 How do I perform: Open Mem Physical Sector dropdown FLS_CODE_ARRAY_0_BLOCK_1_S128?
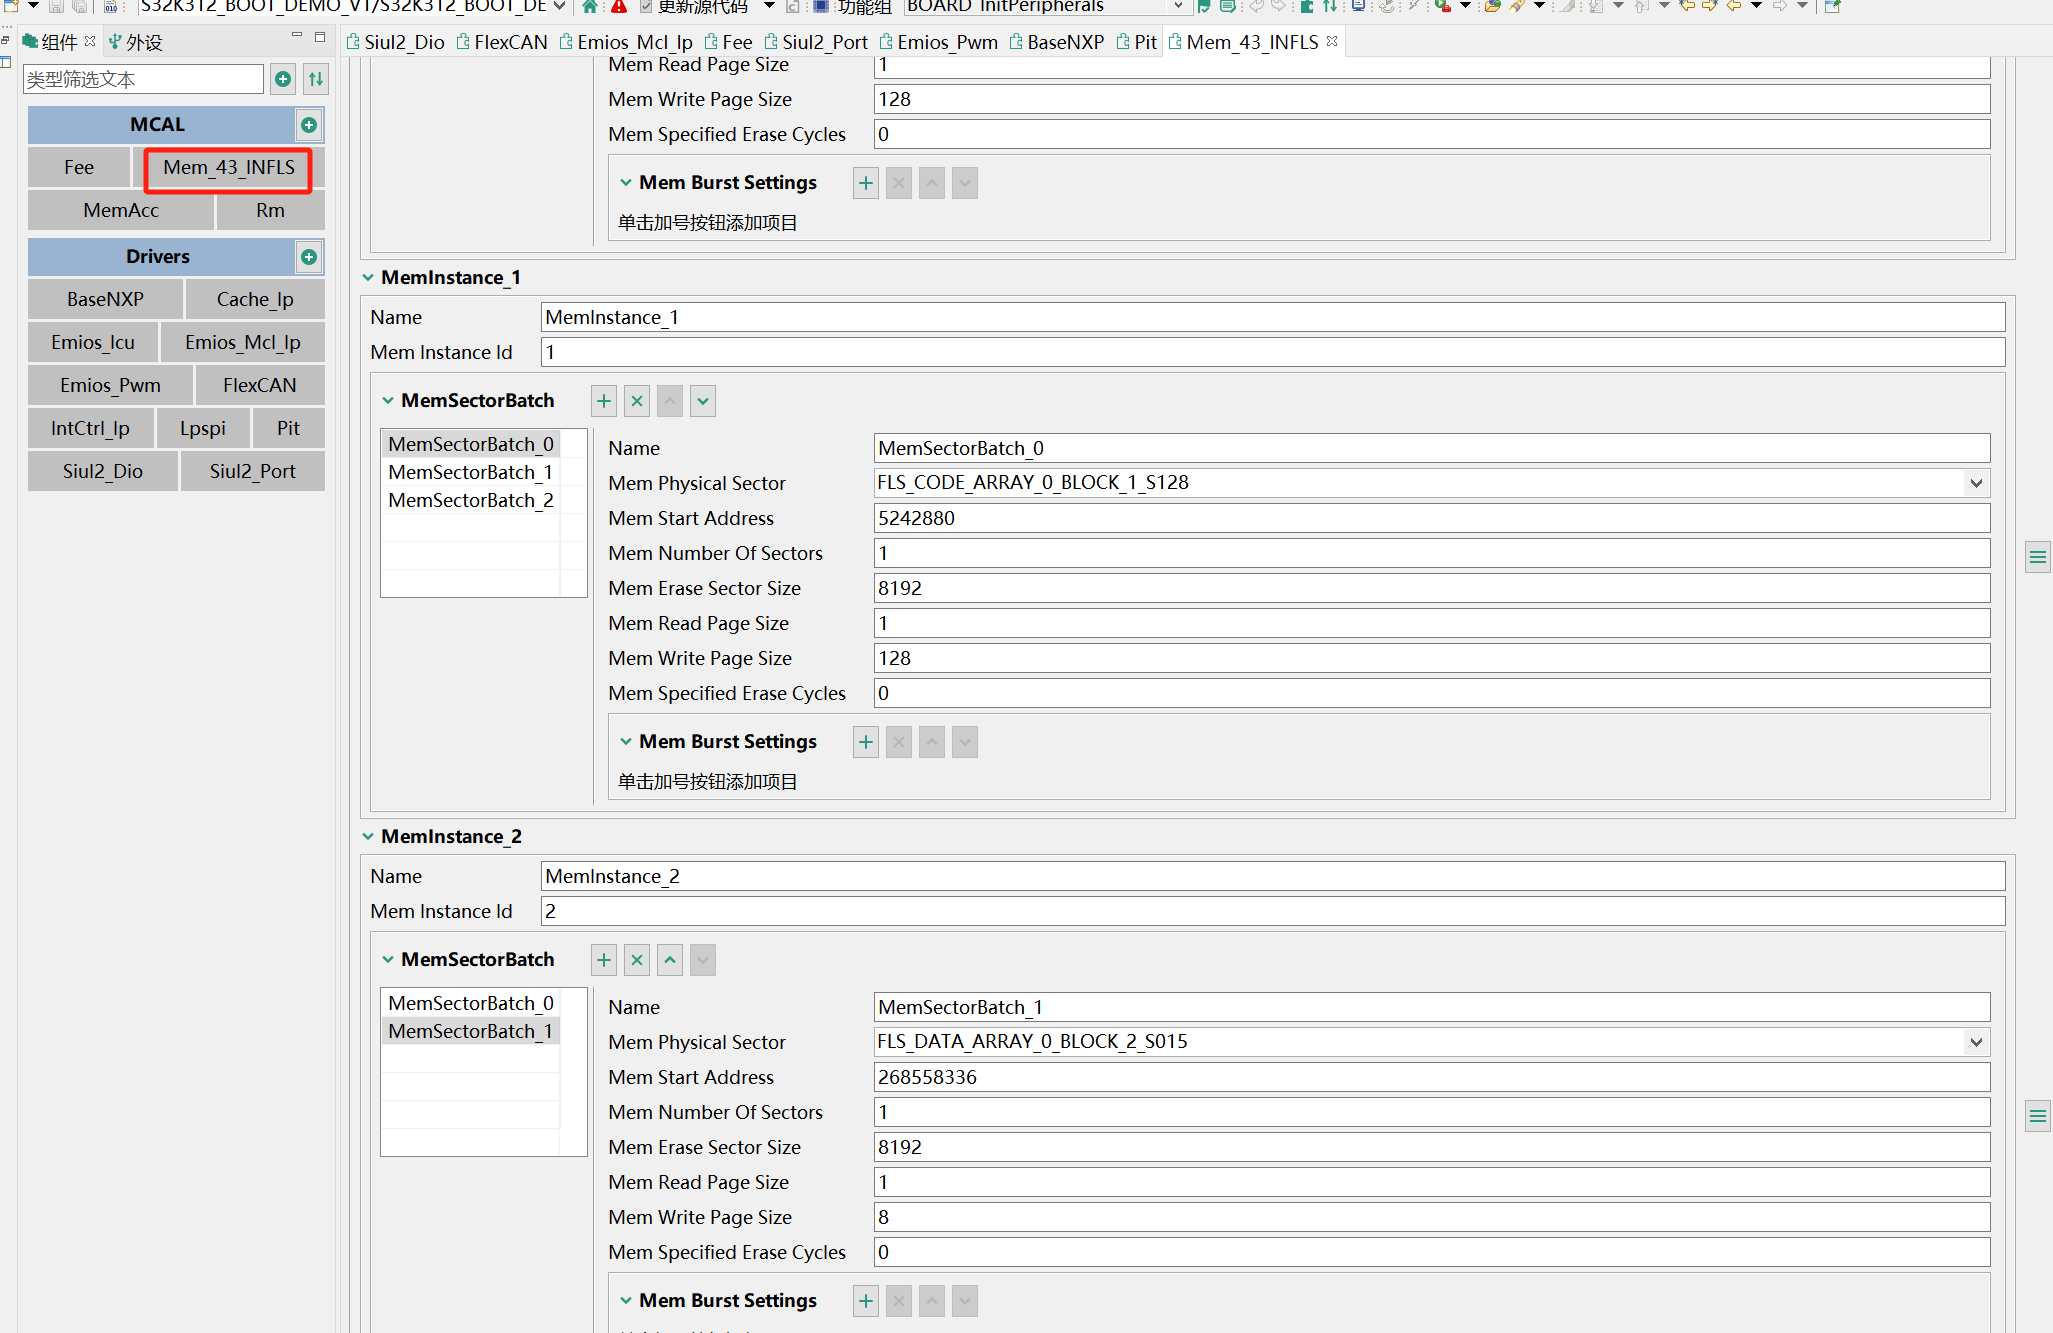pos(1976,483)
